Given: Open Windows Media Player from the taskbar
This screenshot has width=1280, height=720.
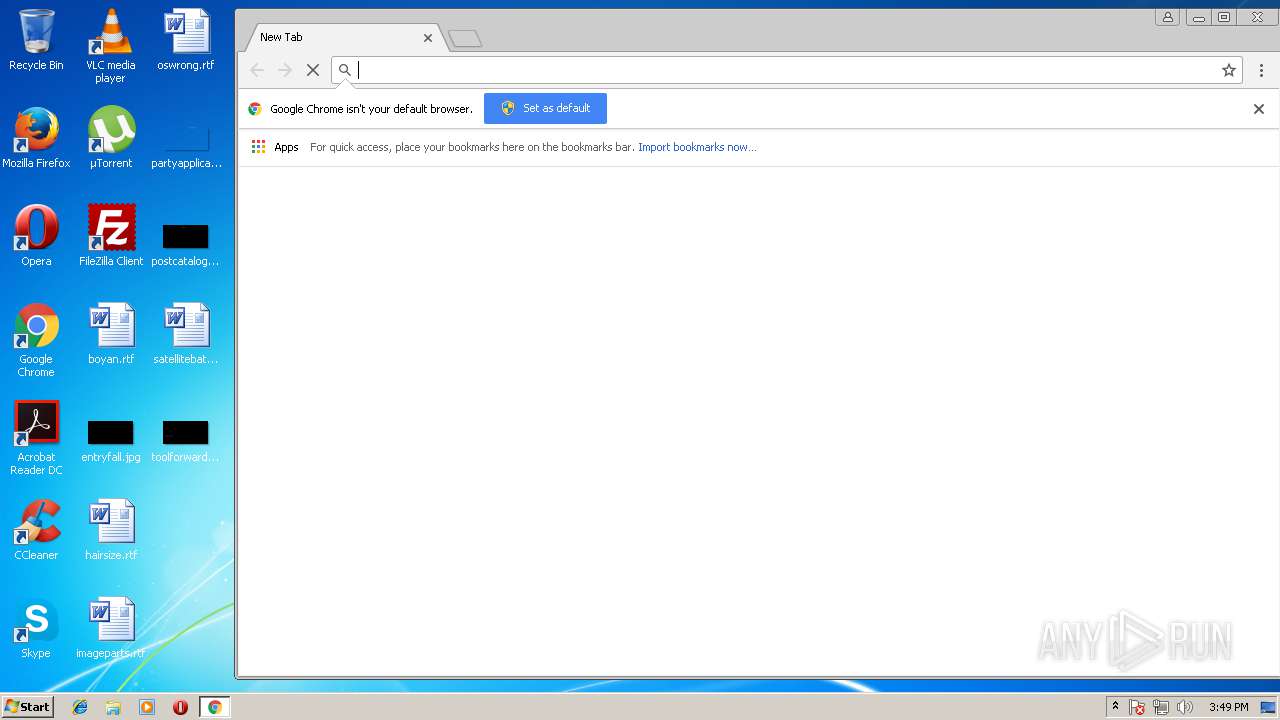Looking at the screenshot, I should pos(147,707).
